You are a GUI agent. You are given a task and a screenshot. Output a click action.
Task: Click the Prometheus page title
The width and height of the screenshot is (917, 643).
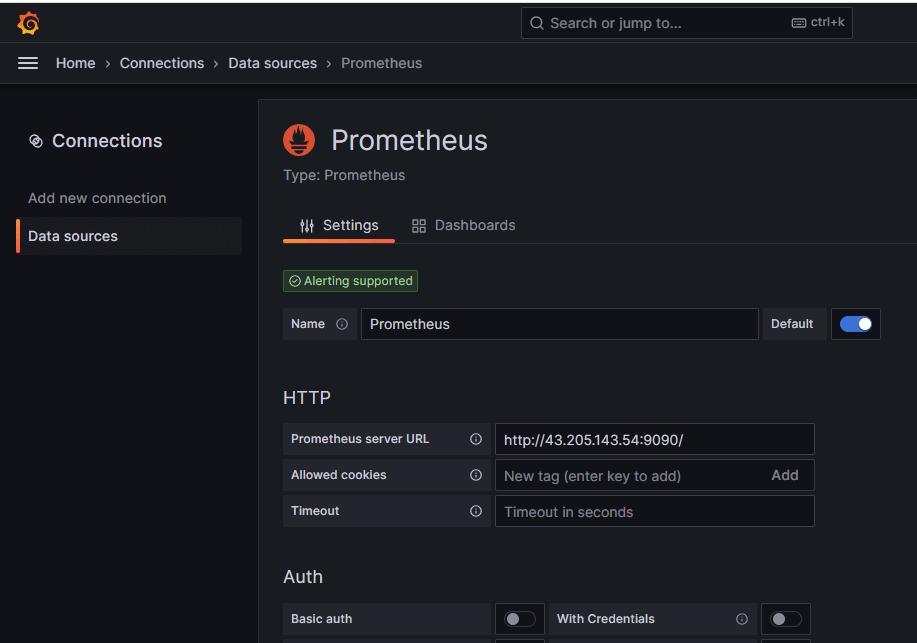click(409, 140)
